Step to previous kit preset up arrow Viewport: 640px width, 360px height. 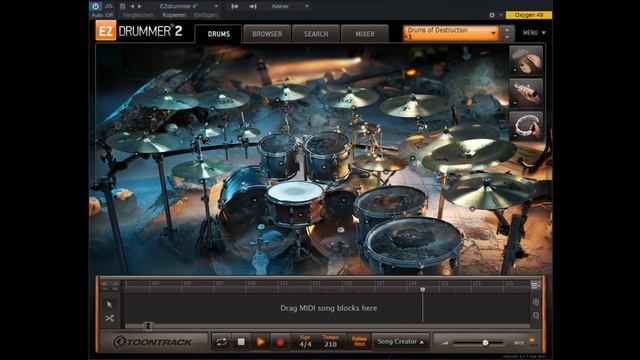(507, 29)
